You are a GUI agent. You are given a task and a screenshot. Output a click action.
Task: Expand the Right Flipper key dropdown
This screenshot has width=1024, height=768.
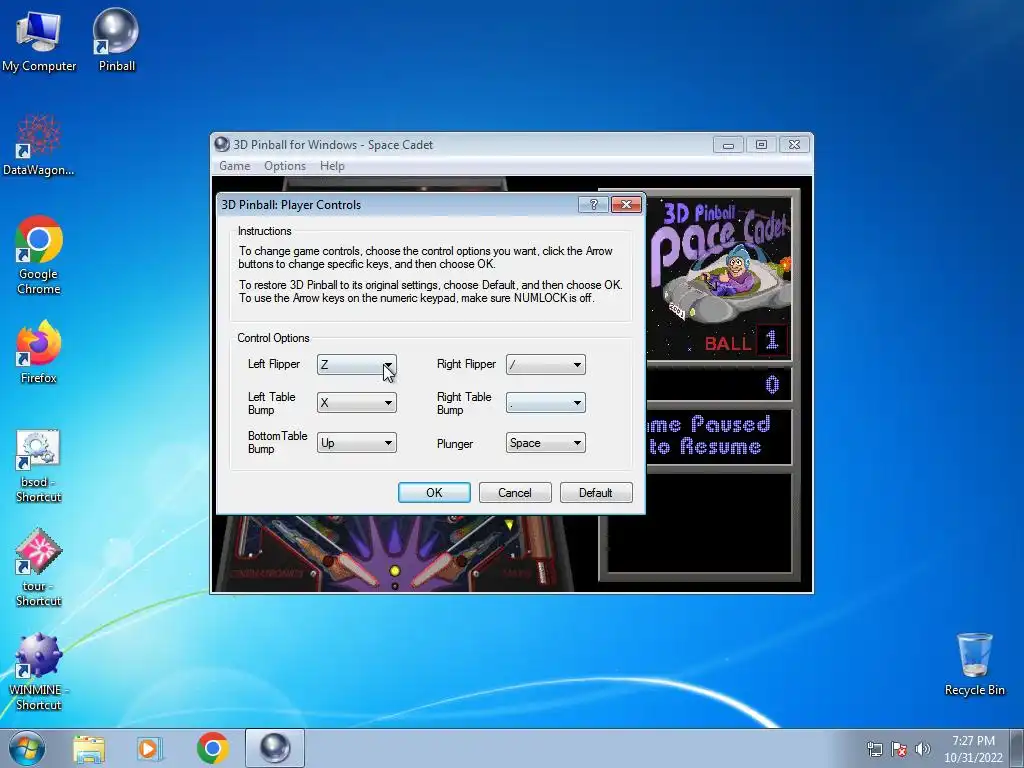click(x=545, y=364)
